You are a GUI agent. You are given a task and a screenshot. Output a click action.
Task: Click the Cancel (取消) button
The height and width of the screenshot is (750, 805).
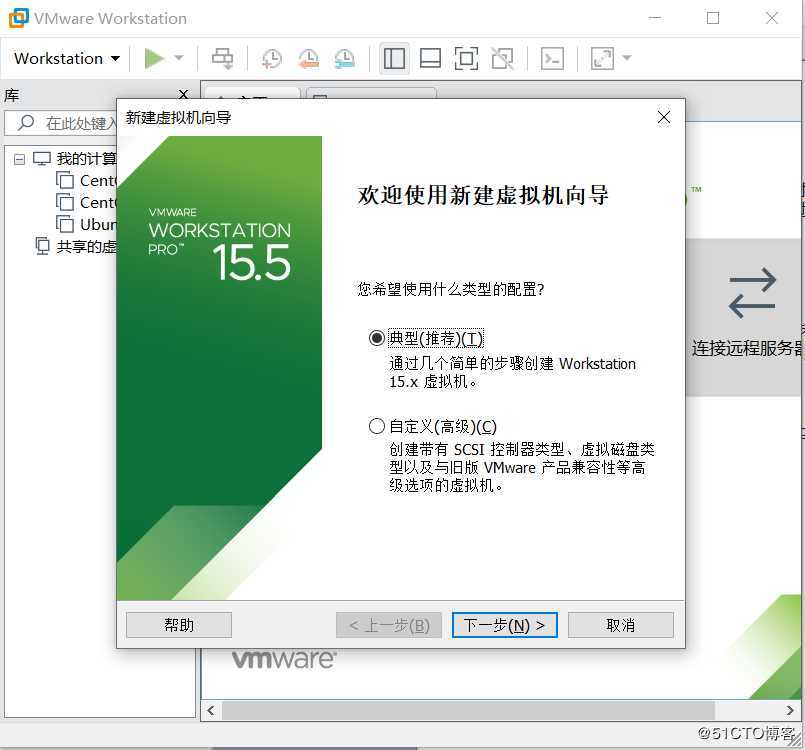(621, 625)
